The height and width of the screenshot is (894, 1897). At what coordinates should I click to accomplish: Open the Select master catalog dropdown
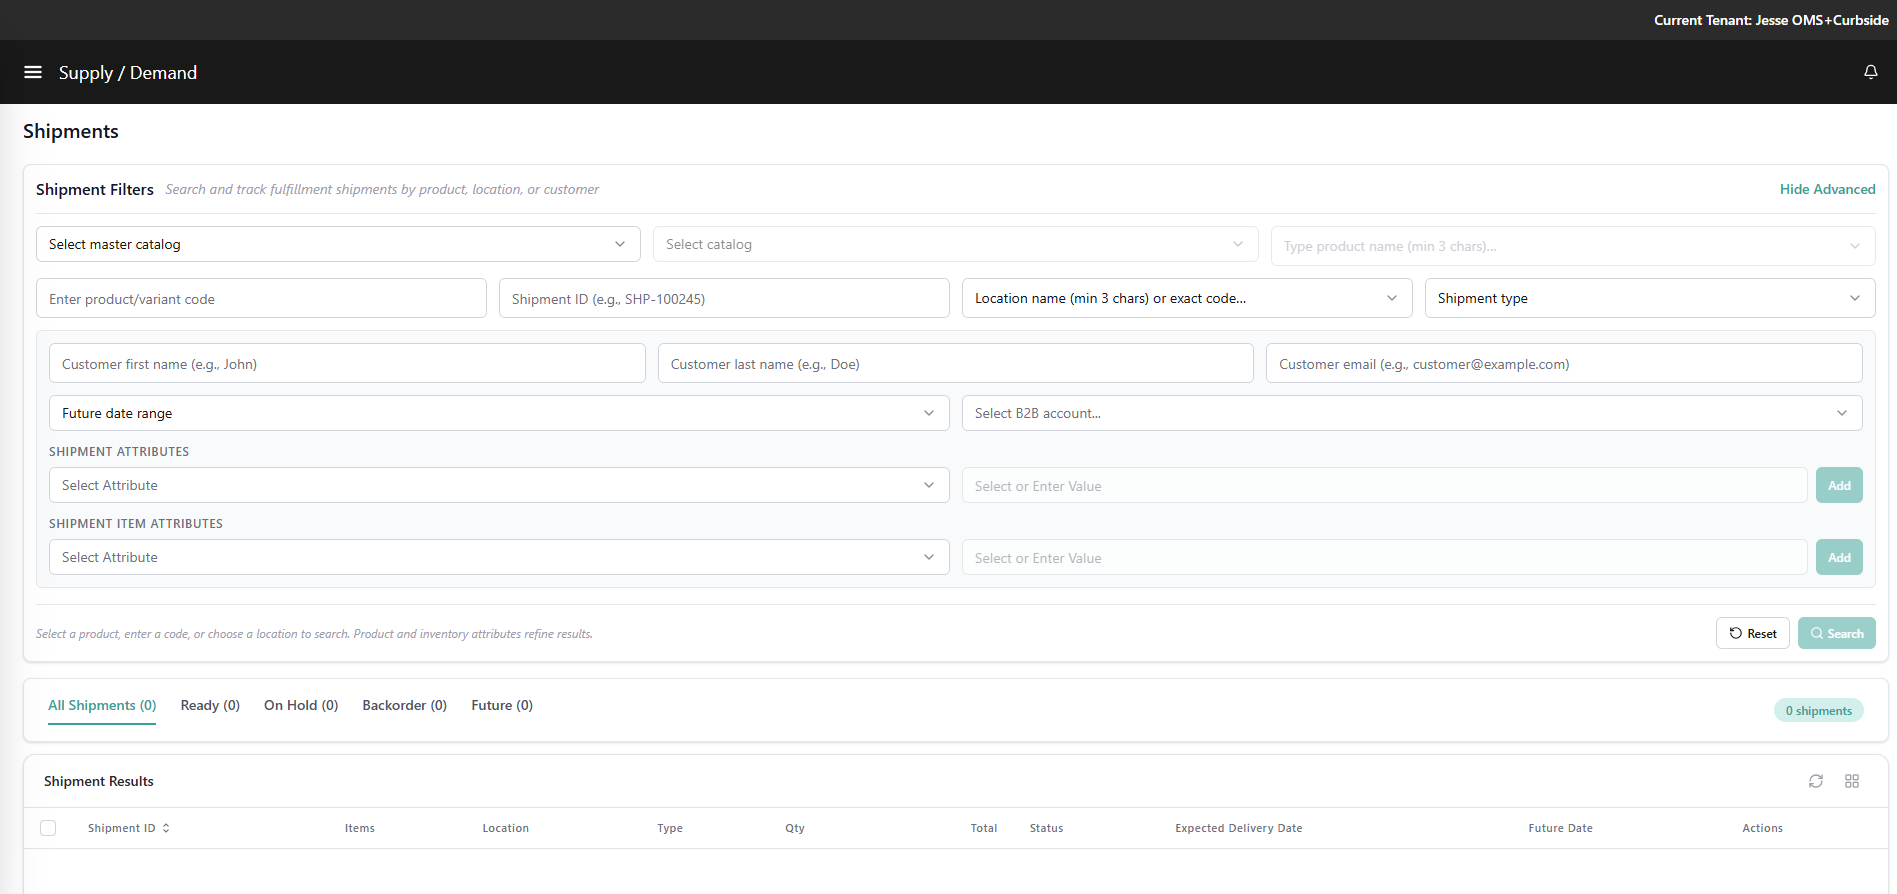tap(338, 244)
